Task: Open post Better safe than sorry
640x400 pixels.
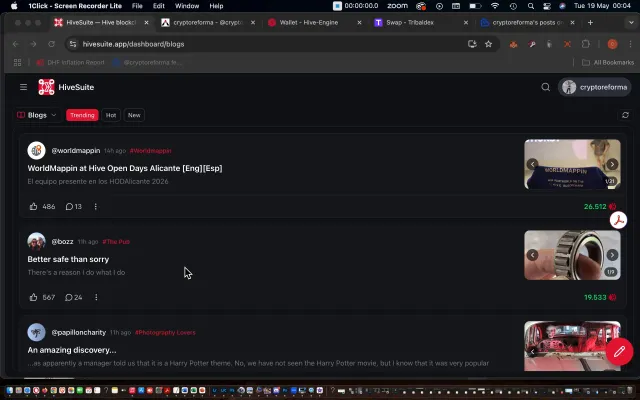Action: click(x=68, y=259)
